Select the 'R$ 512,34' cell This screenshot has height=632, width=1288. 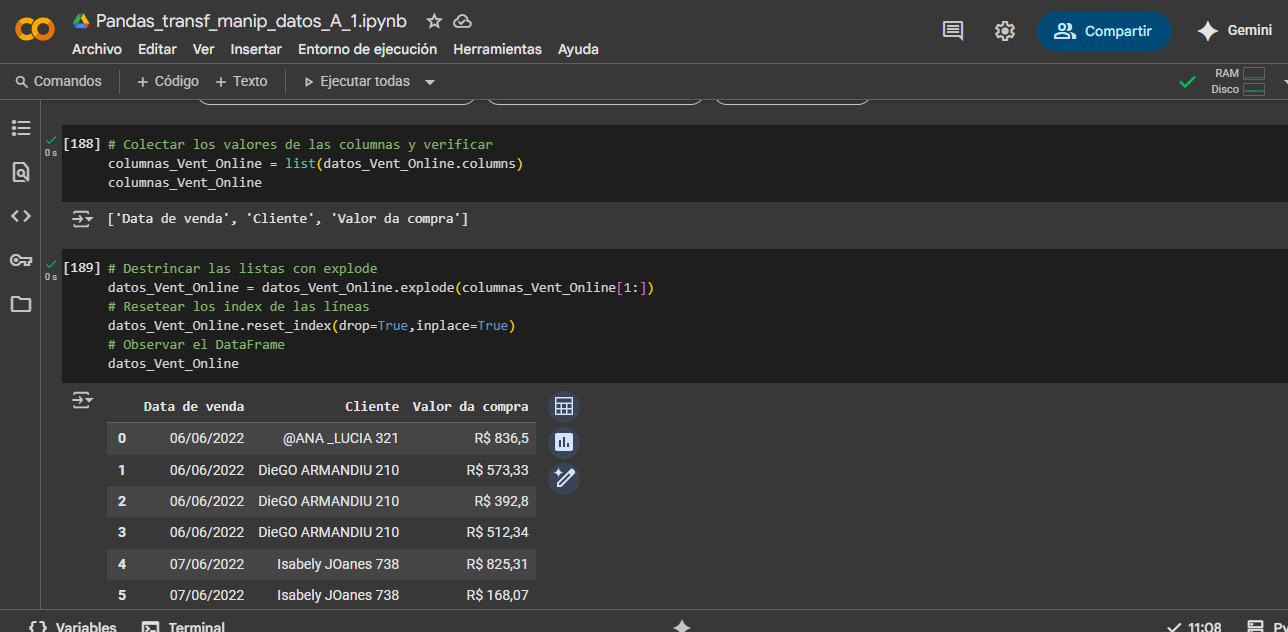498,532
